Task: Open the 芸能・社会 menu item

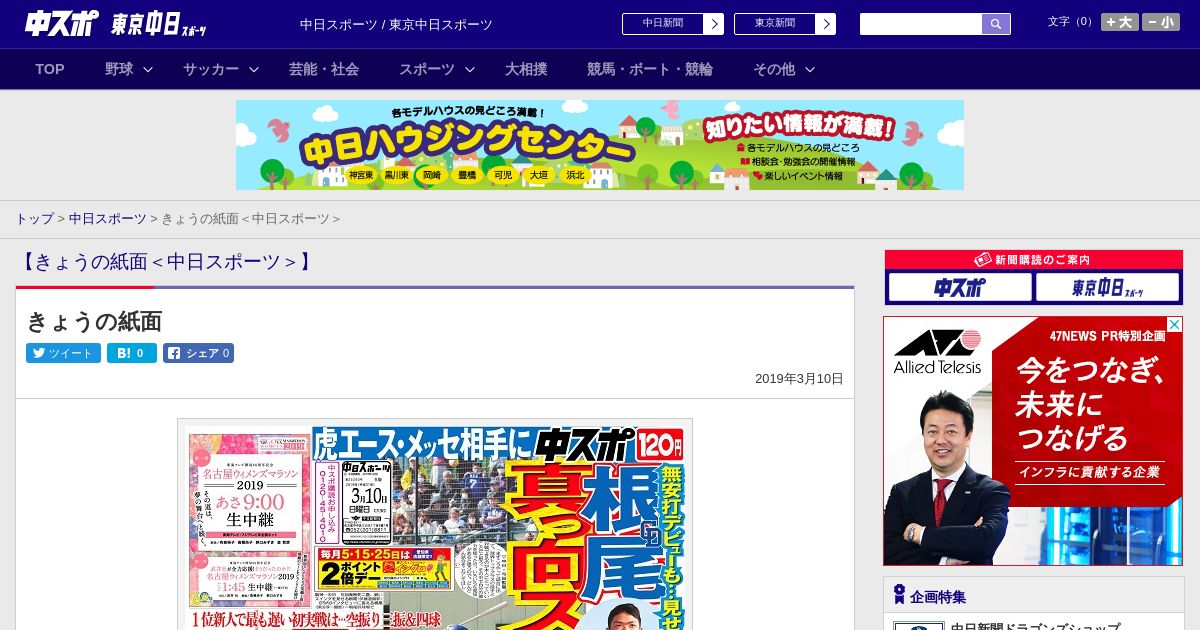Action: click(324, 69)
